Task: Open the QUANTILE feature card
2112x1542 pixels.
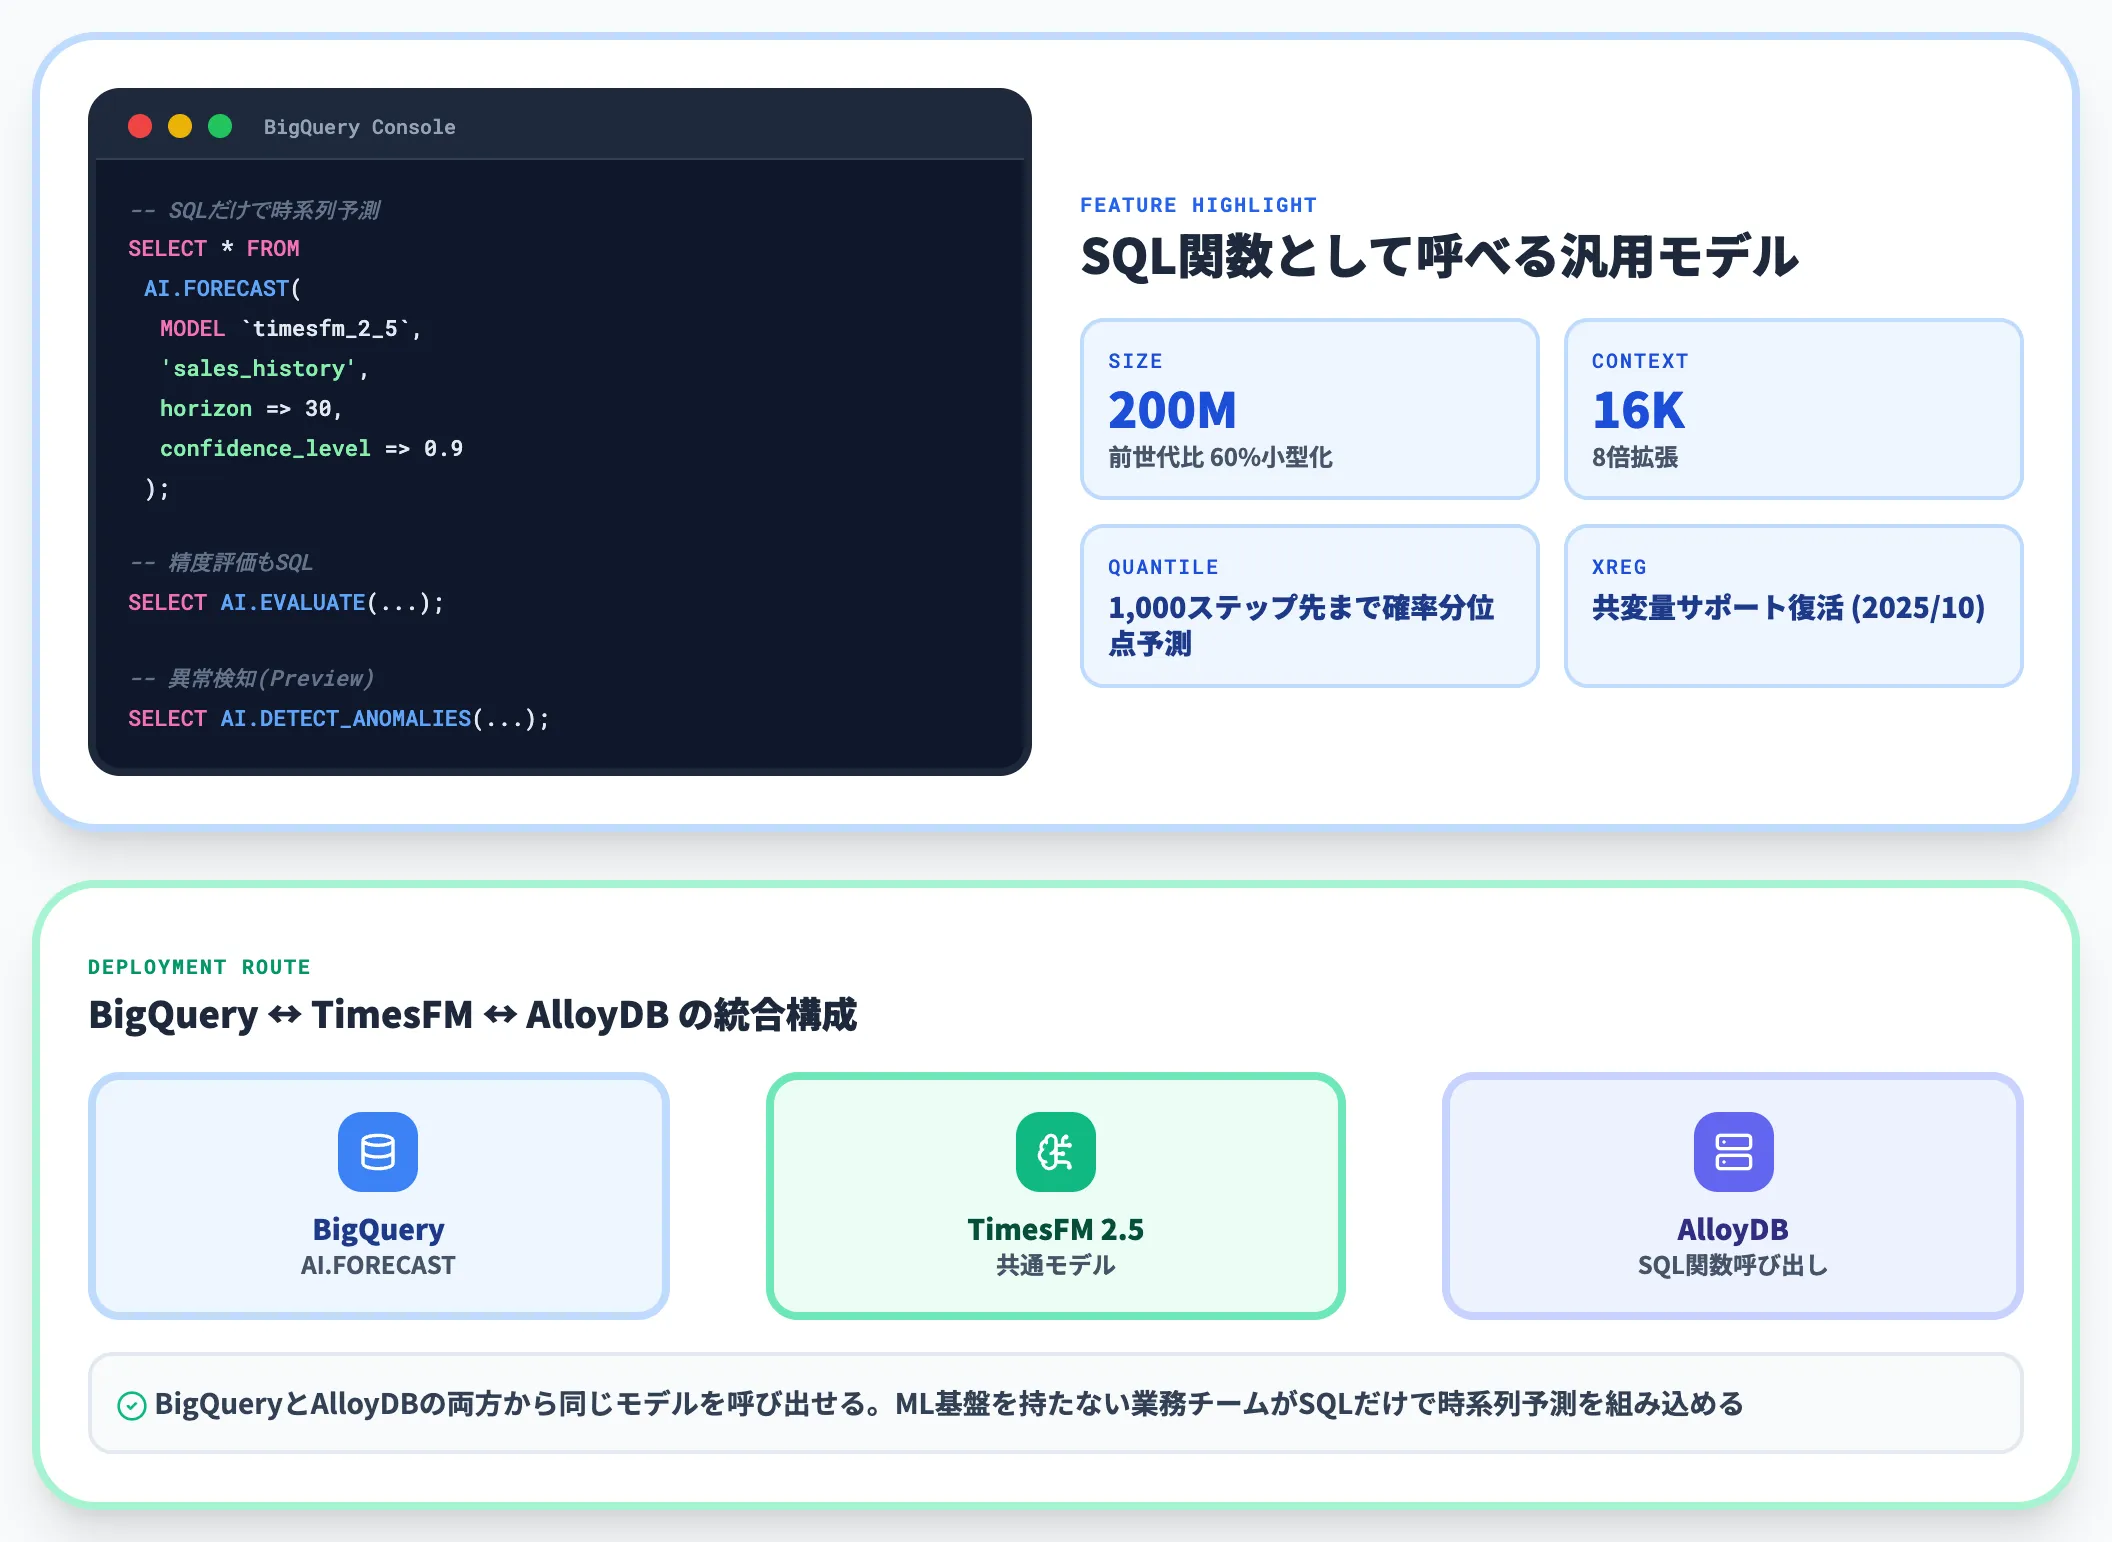Action: pos(1309,606)
